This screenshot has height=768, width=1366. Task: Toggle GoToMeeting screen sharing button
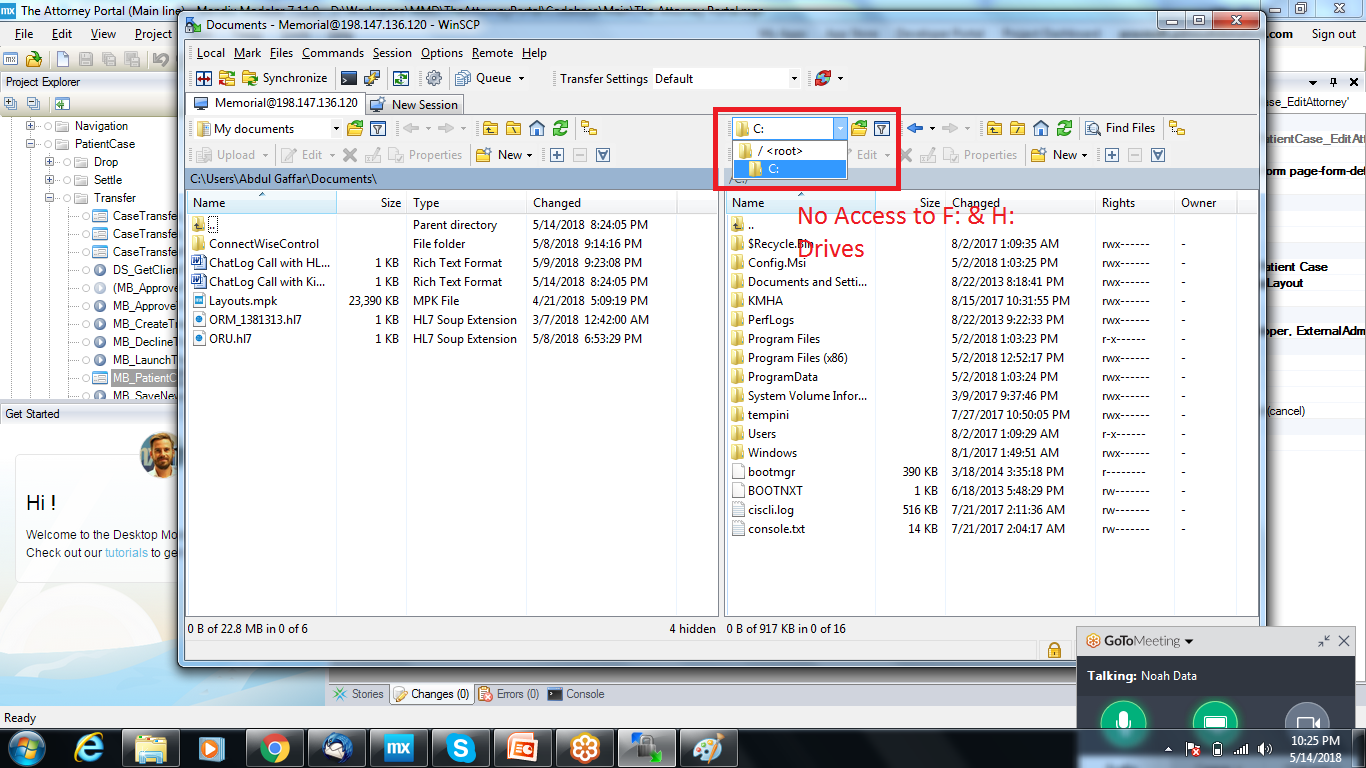pyautogui.click(x=1215, y=722)
